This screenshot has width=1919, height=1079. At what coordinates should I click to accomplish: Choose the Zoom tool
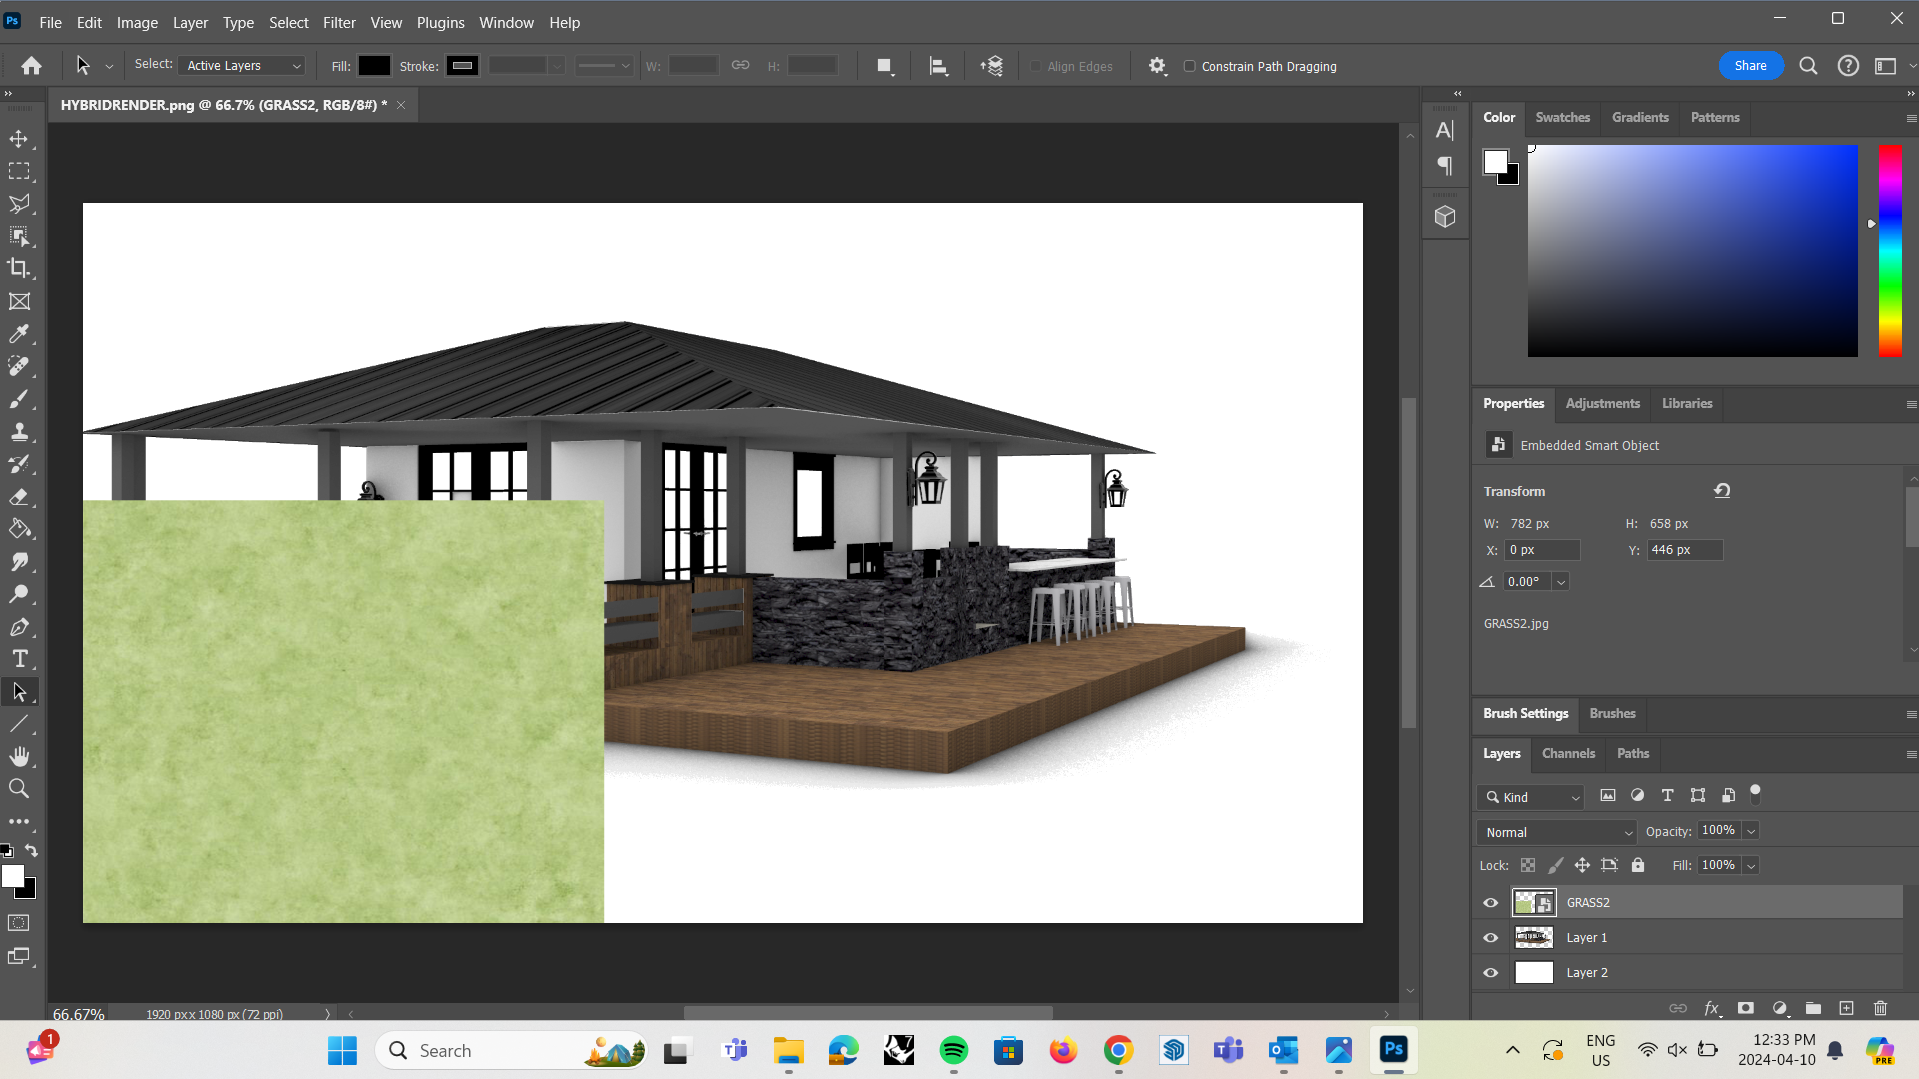(20, 788)
